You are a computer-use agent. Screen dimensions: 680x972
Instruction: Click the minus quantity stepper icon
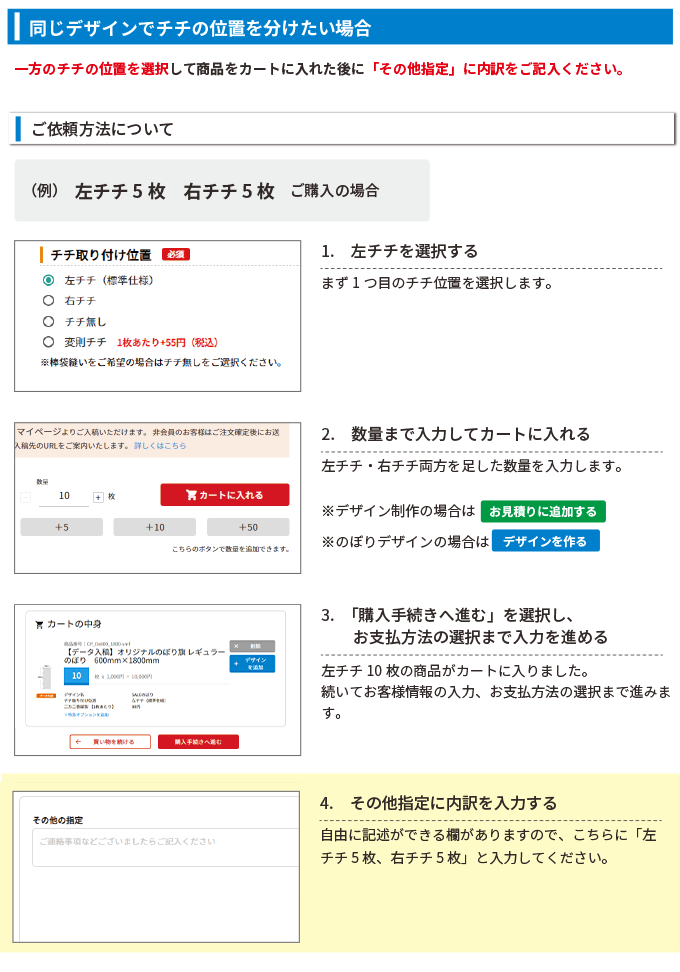pyautogui.click(x=26, y=496)
